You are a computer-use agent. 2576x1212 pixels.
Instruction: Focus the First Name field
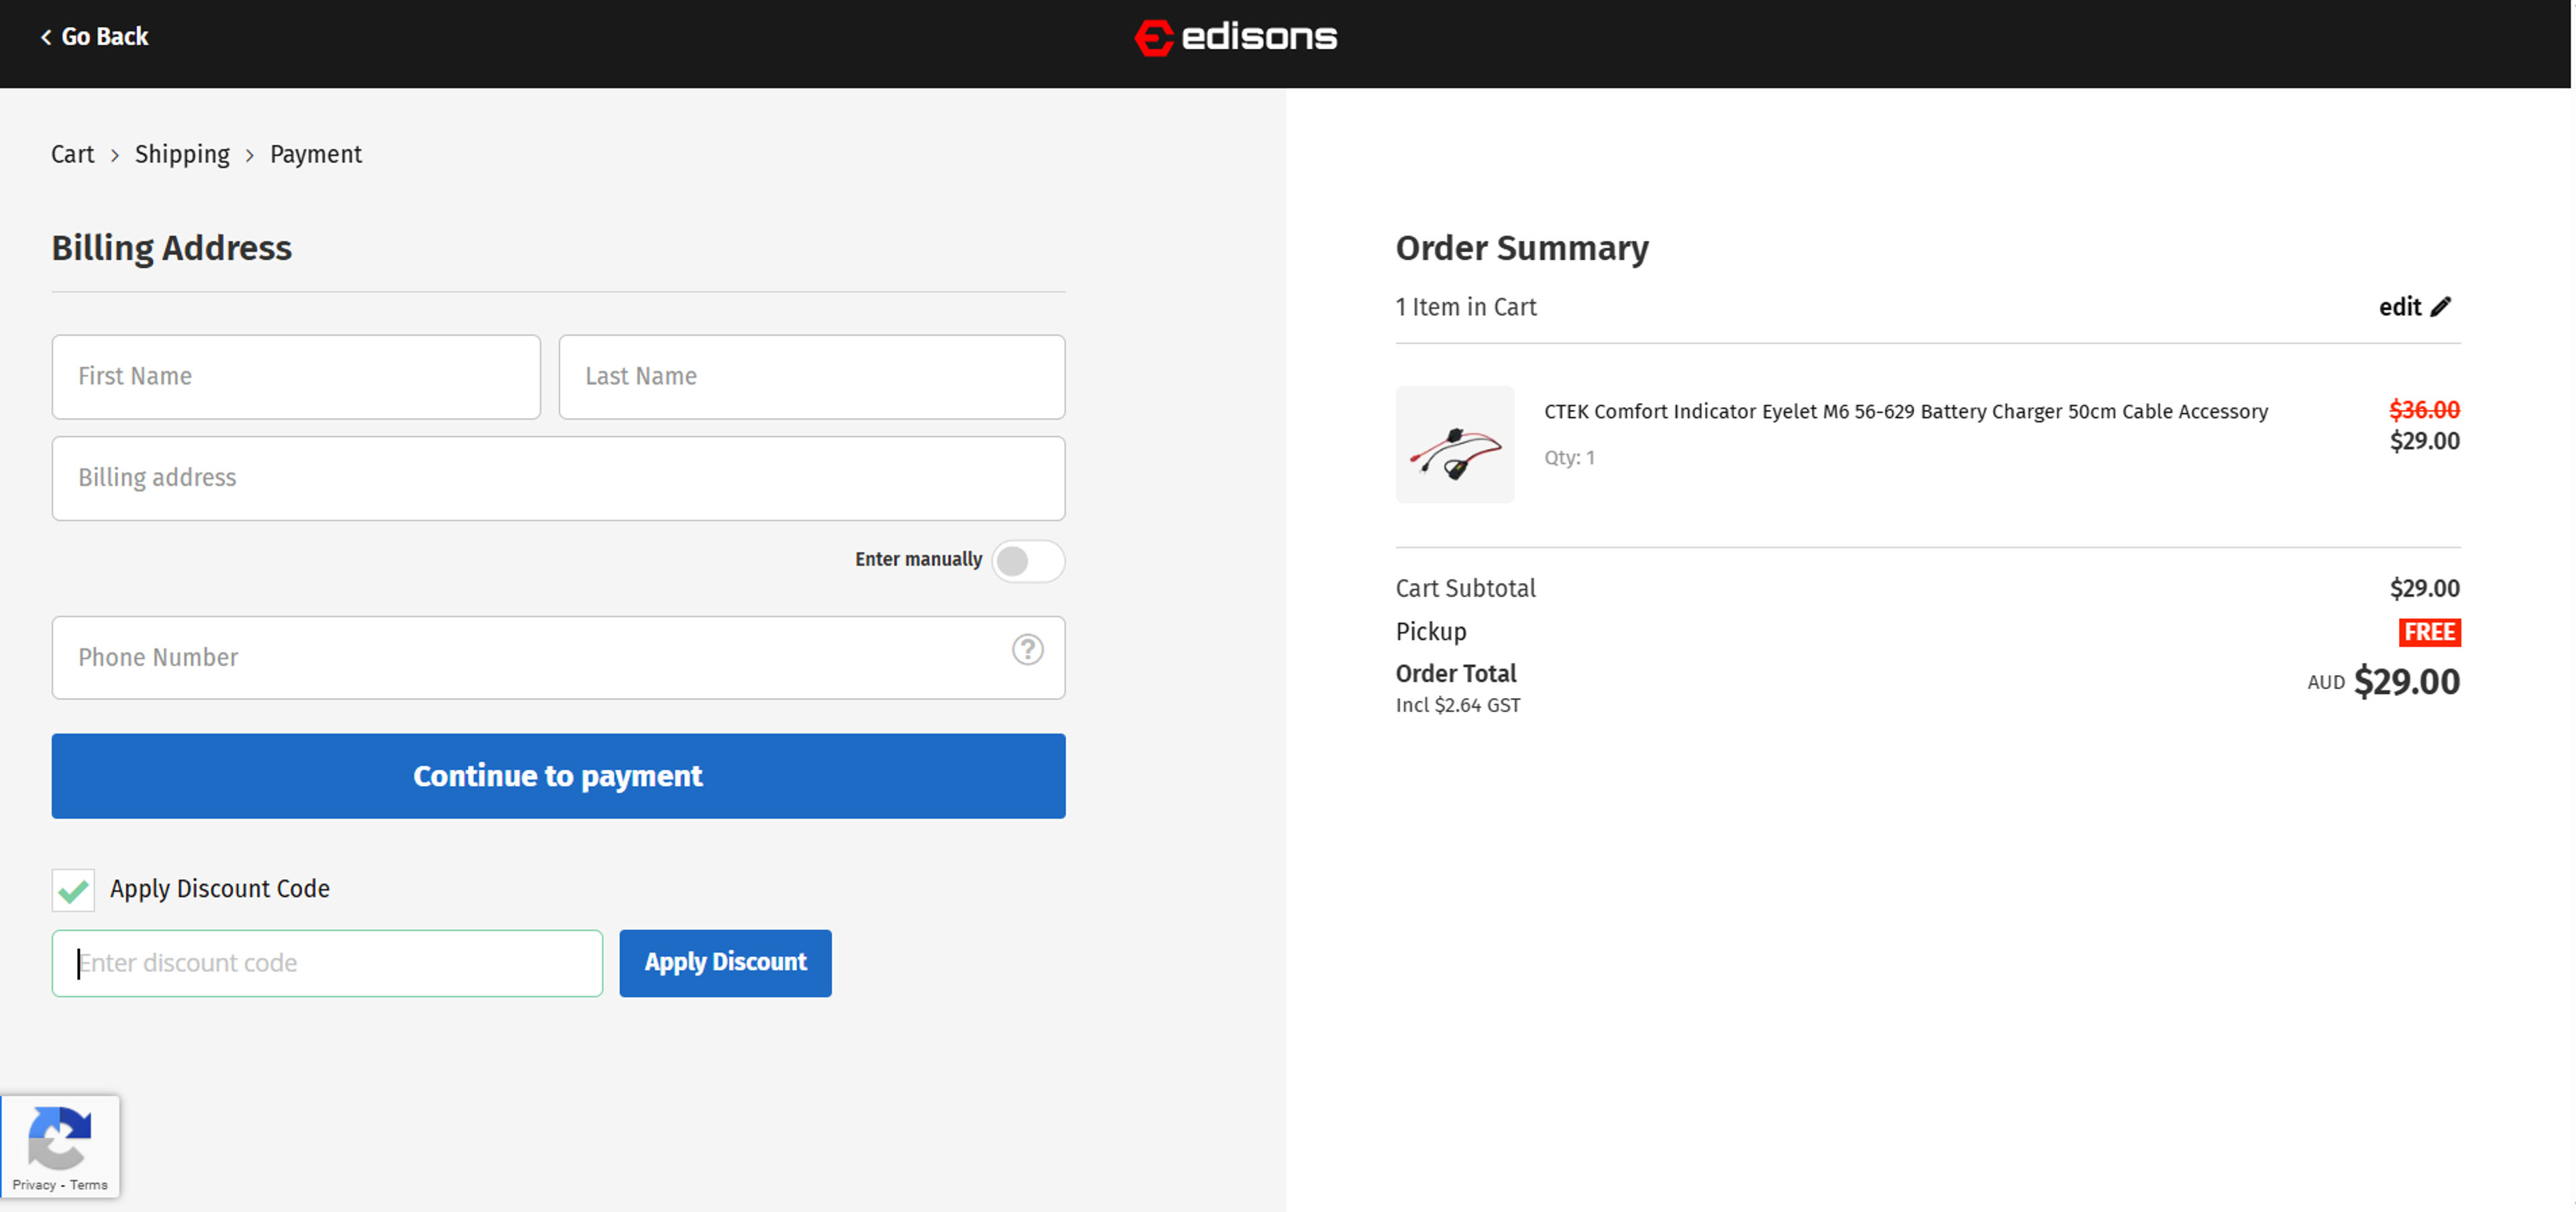coord(296,377)
